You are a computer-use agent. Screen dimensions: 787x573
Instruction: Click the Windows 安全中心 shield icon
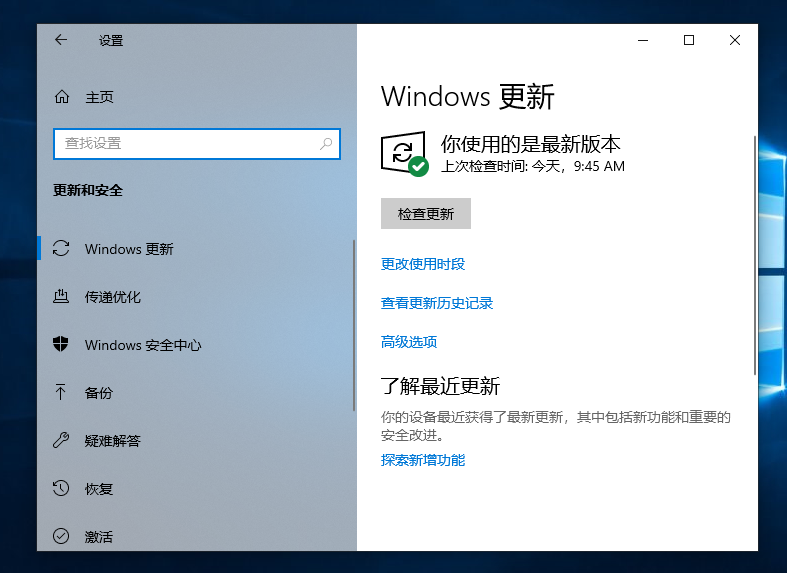tap(62, 345)
